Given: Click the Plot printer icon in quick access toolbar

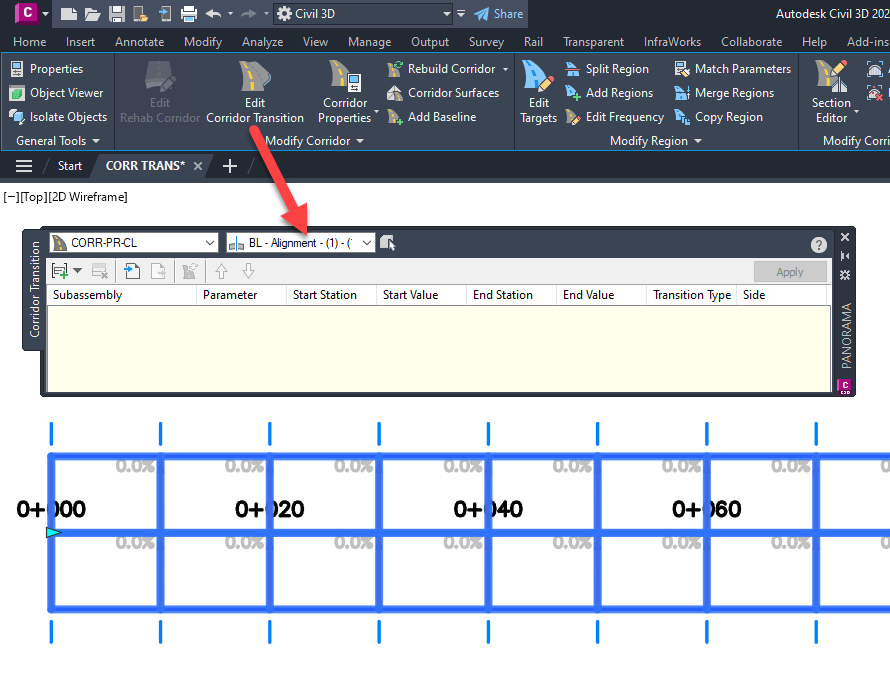Looking at the screenshot, I should coord(189,14).
